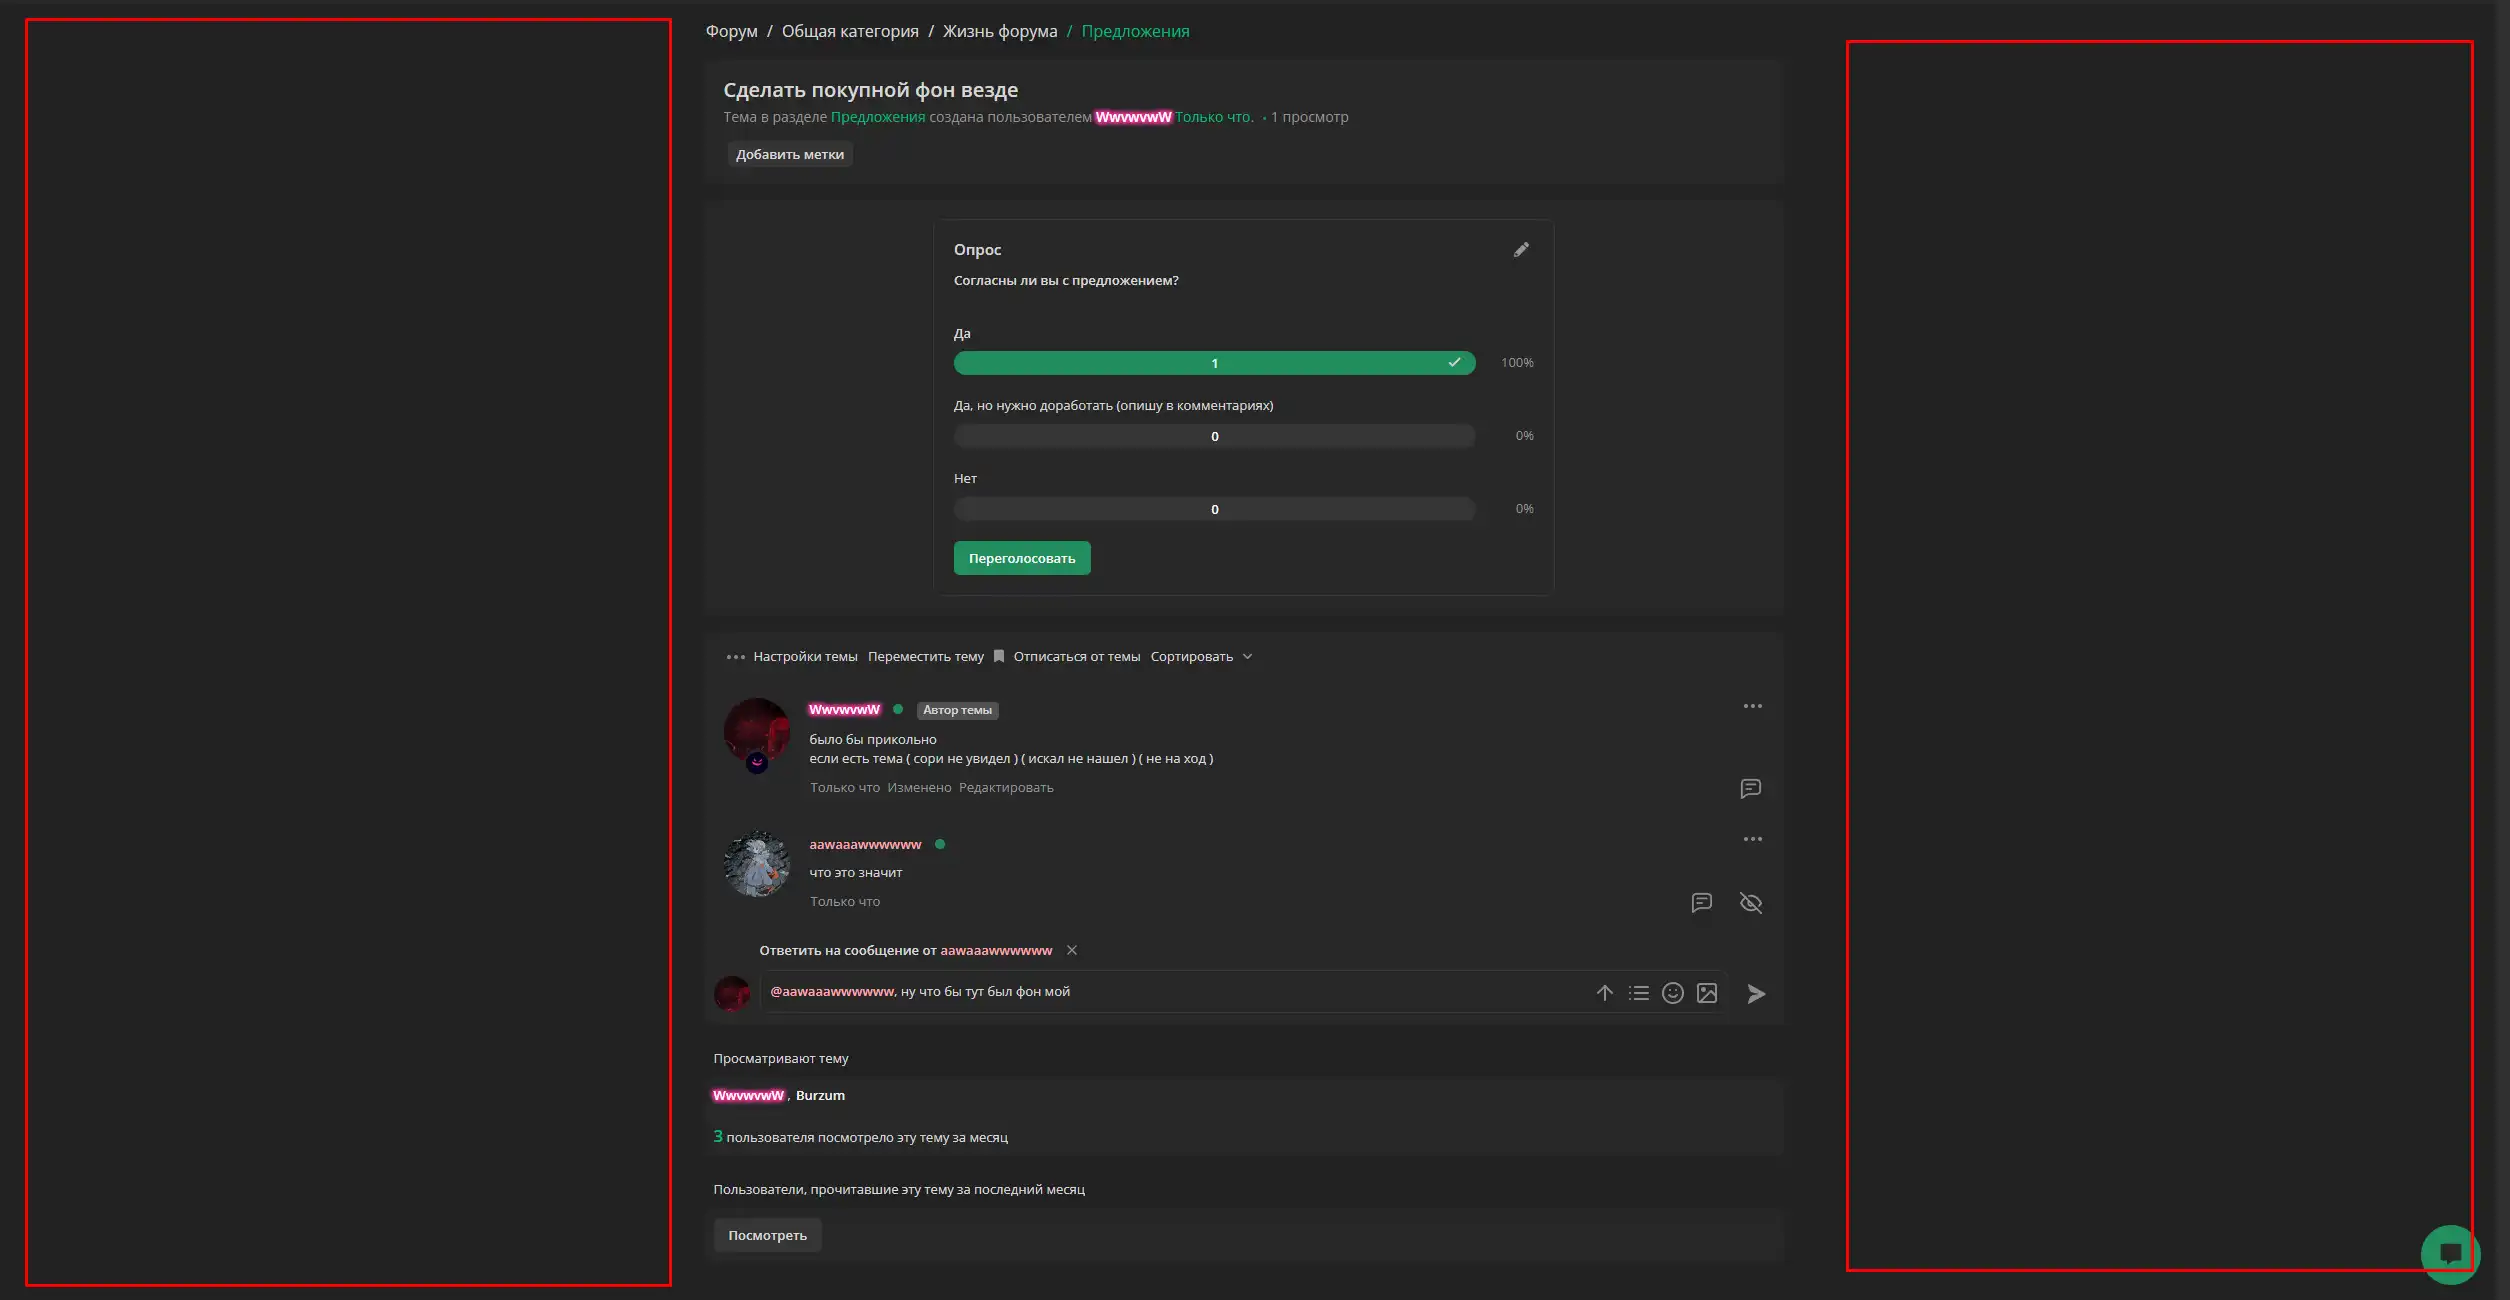Click the Автор темы badge
Screen dimensions: 2510x1300
tap(957, 710)
